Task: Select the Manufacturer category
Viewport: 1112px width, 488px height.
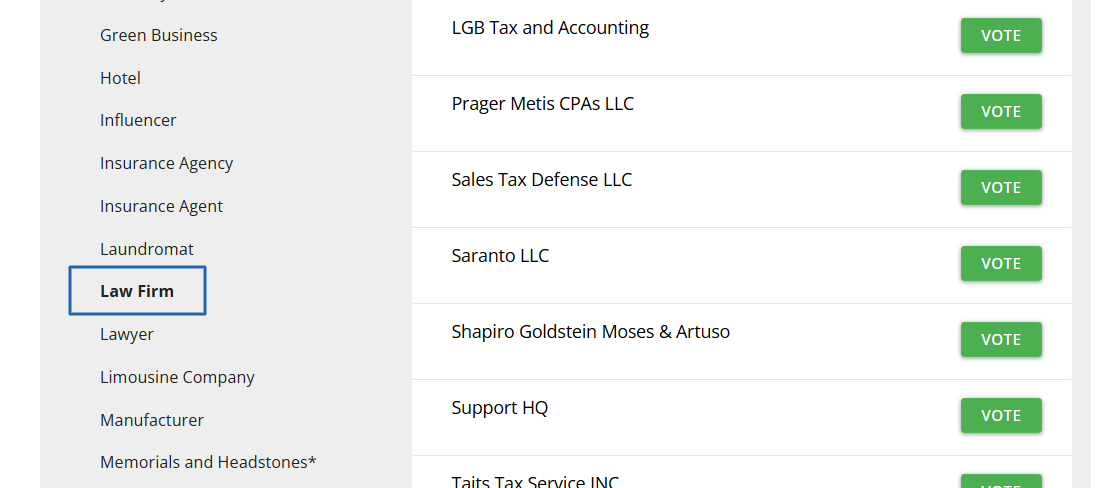Action: click(x=152, y=420)
